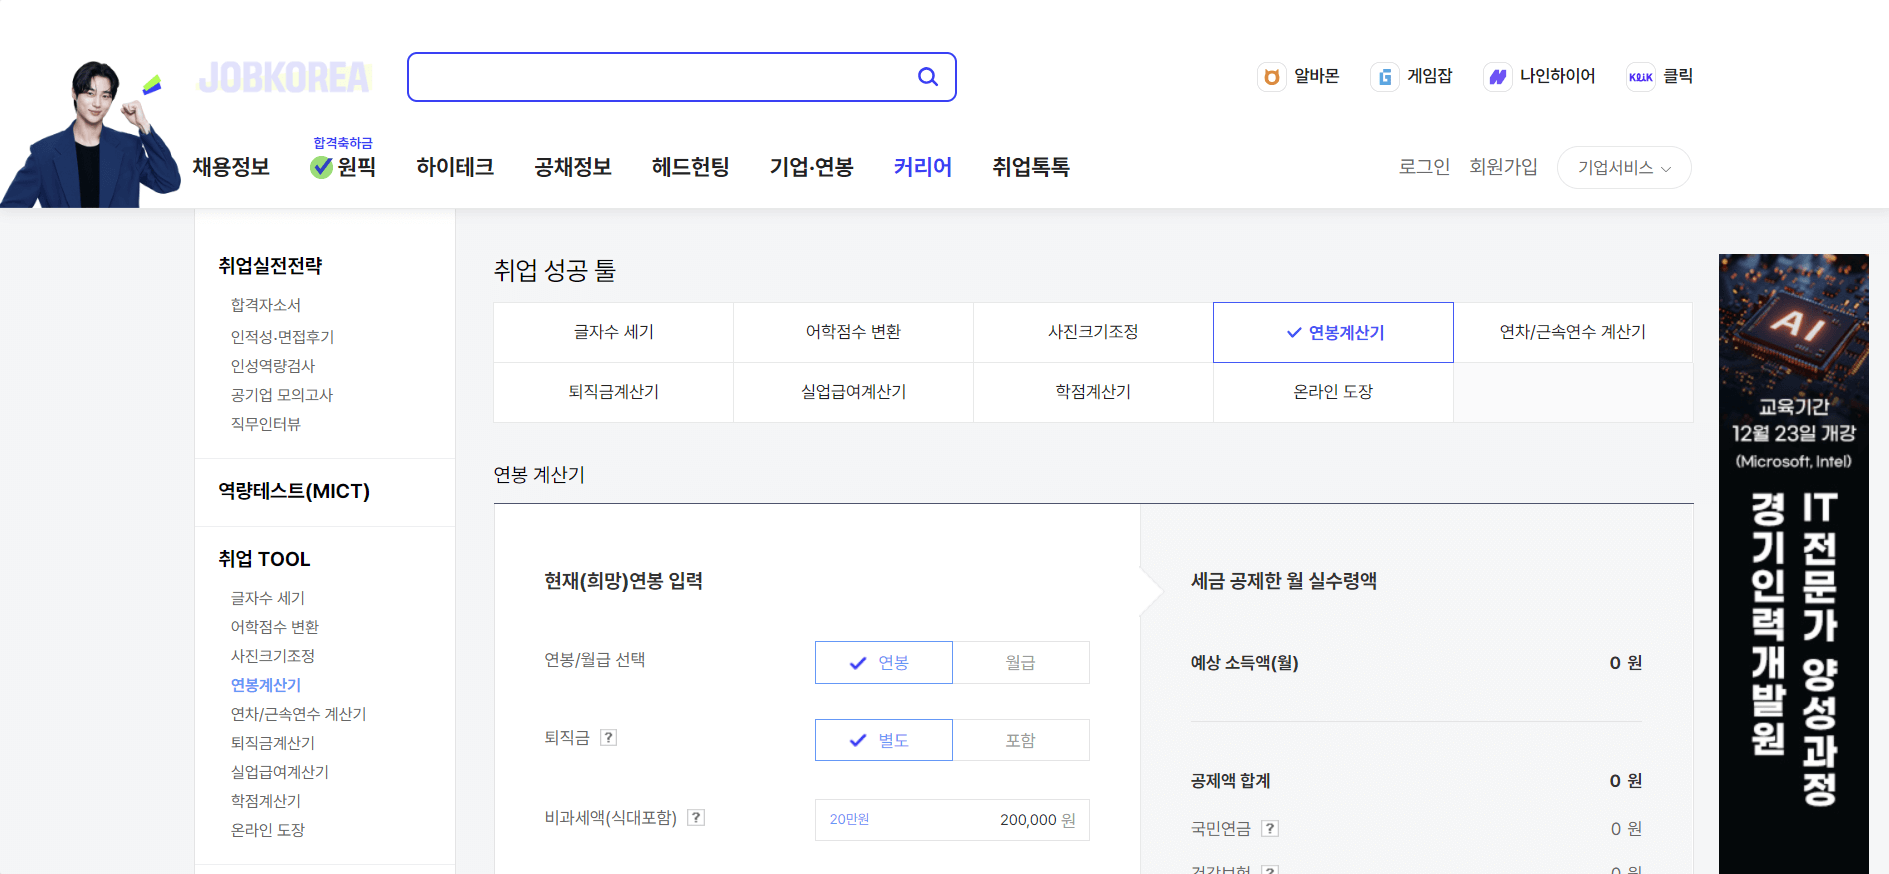Click the 퇴직금 question mark help icon
1889x874 pixels.
point(608,737)
